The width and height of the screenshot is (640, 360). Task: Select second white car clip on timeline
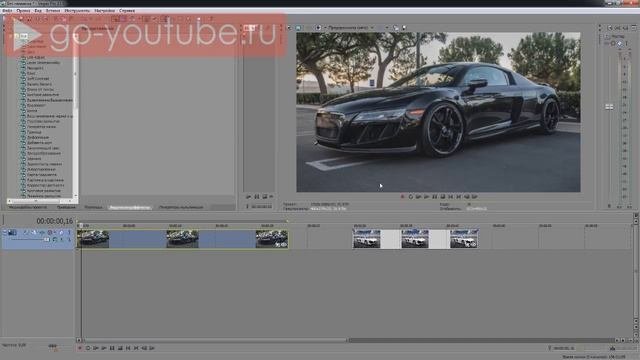pos(415,239)
